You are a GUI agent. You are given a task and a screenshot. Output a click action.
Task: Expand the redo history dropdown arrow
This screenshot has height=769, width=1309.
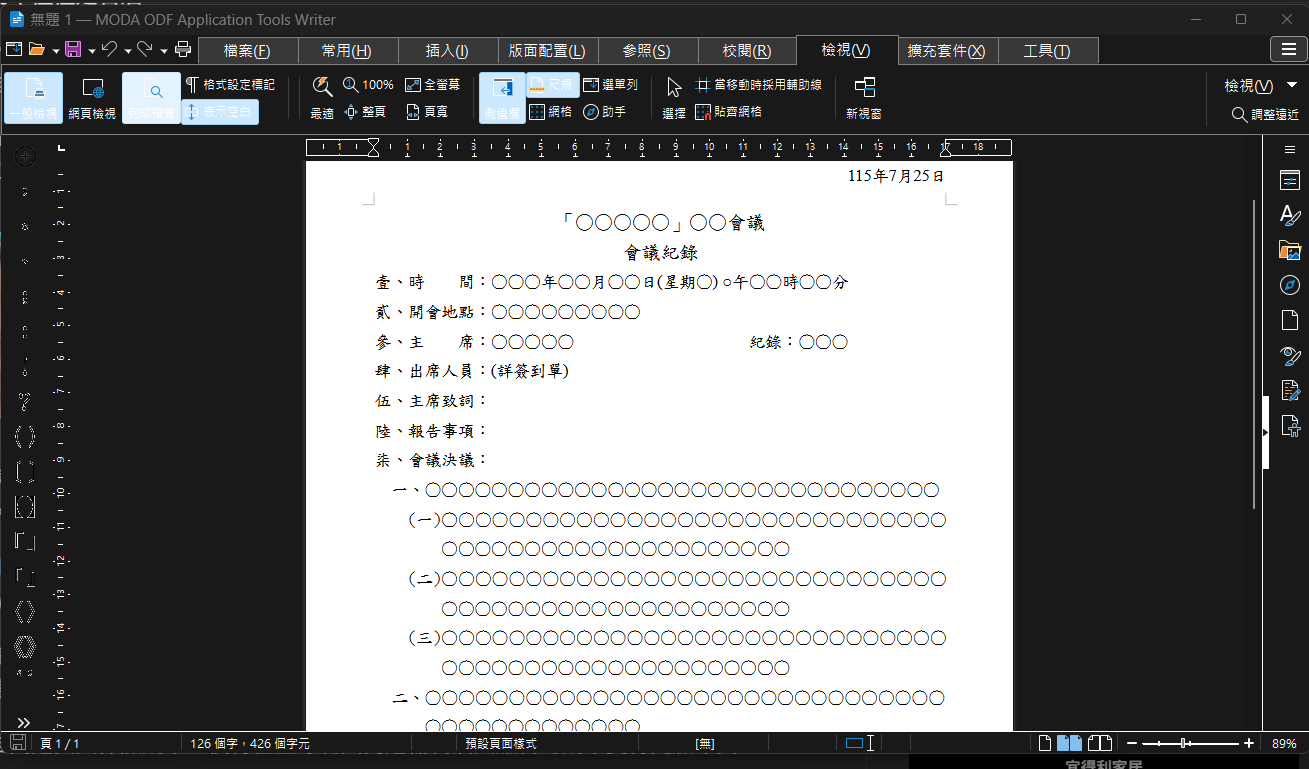pyautogui.click(x=163, y=50)
